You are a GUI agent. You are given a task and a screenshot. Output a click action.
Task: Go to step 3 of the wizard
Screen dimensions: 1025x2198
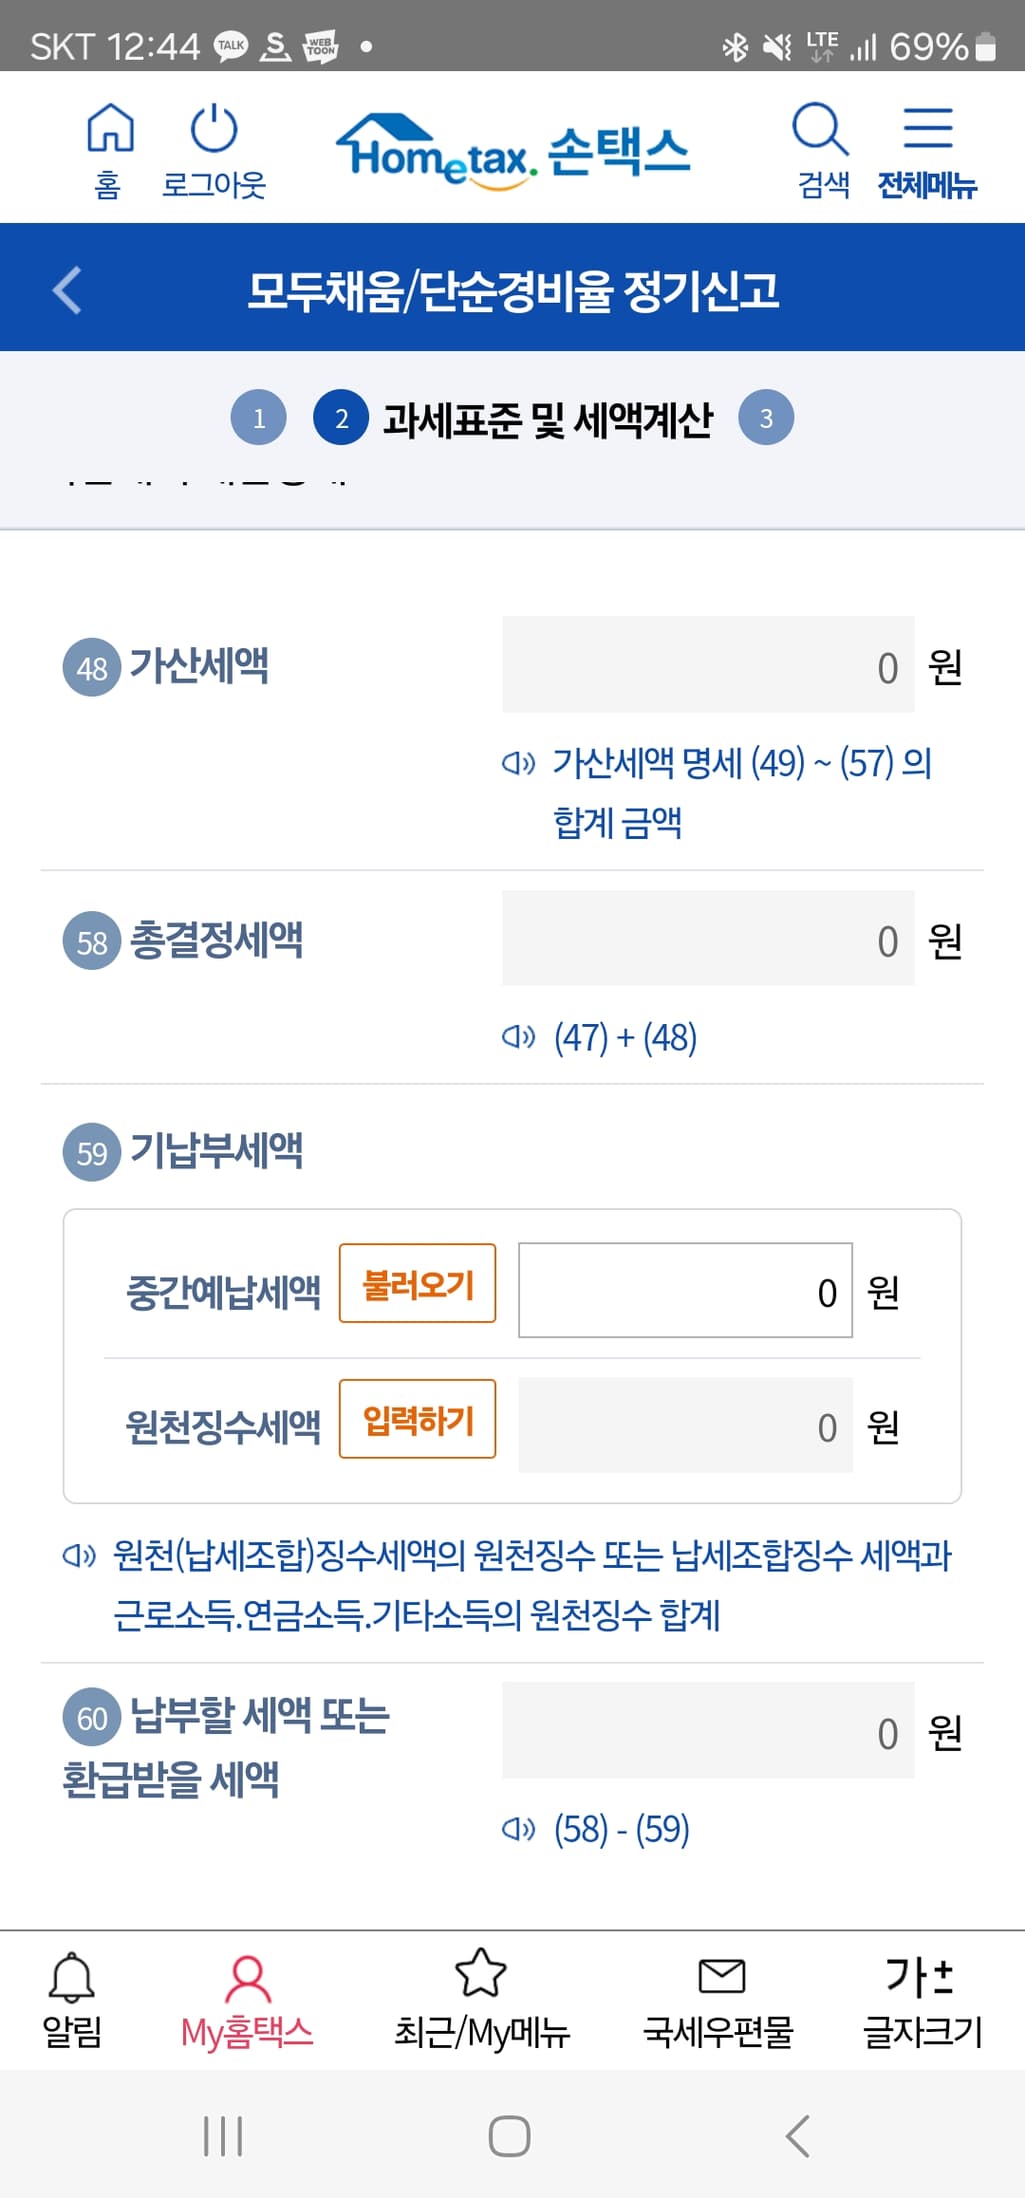tap(766, 418)
